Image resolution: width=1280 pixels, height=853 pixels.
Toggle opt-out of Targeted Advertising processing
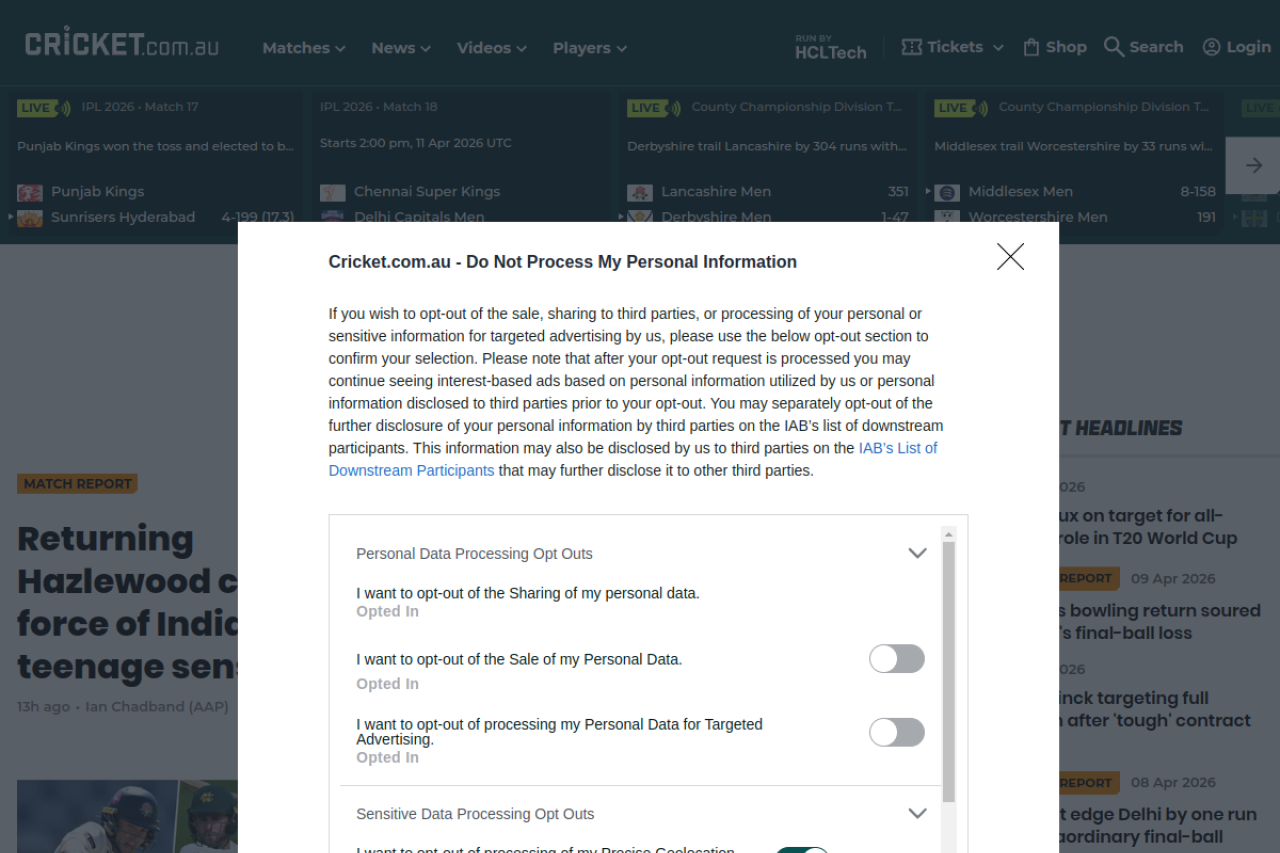[x=896, y=732]
